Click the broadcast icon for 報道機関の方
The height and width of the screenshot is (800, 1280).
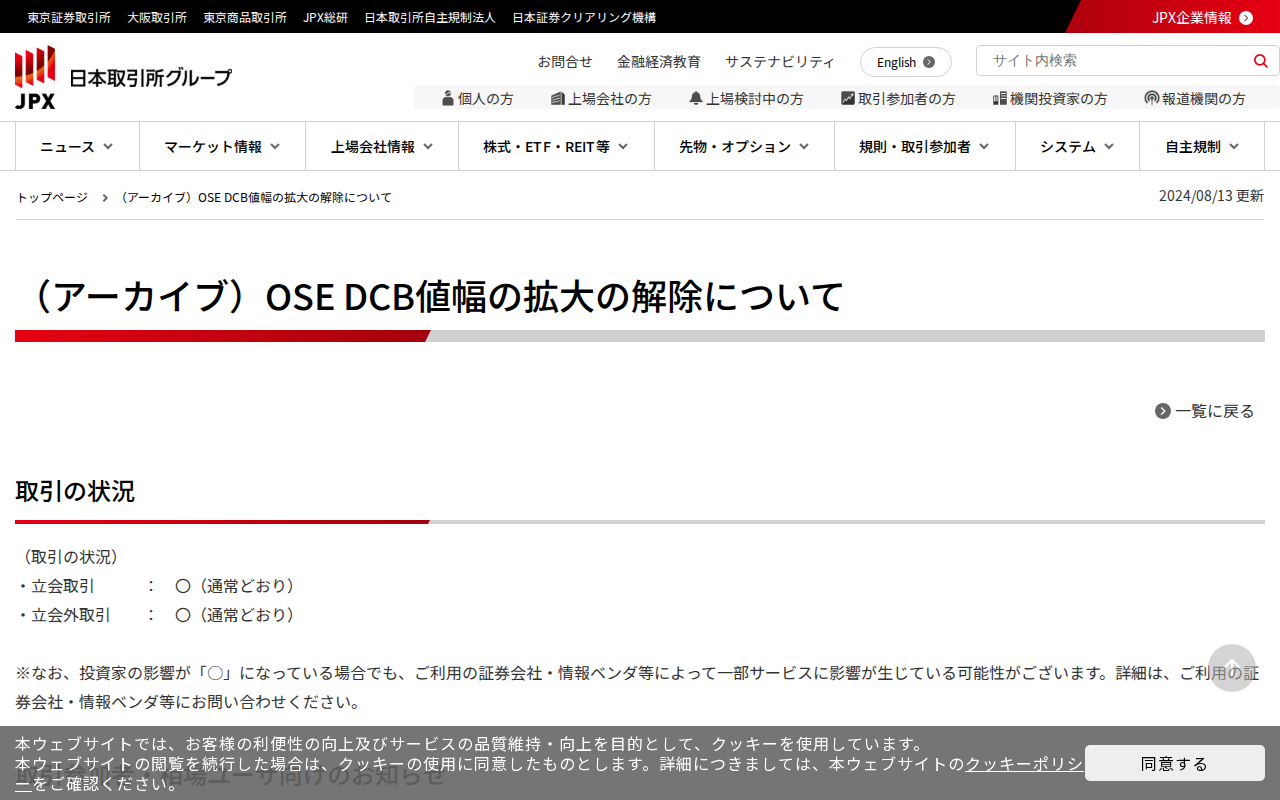click(1152, 98)
